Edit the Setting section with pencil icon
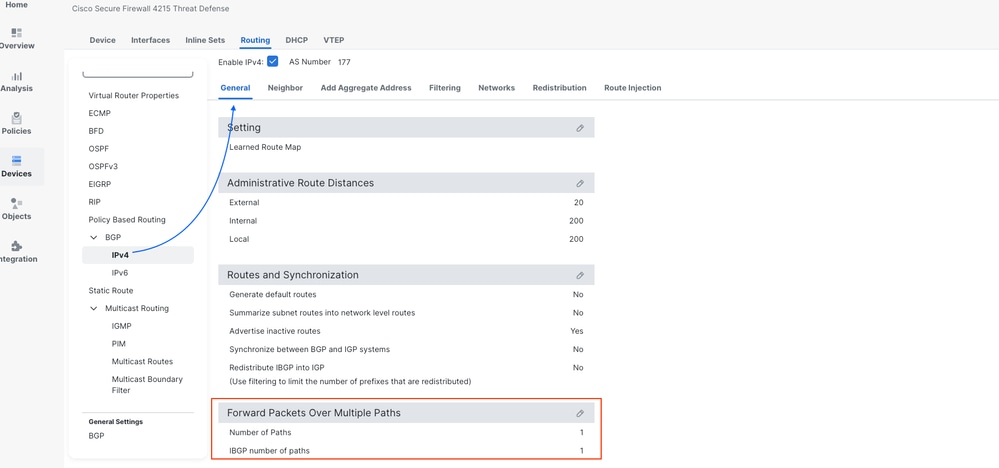This screenshot has width=999, height=468. [580, 128]
